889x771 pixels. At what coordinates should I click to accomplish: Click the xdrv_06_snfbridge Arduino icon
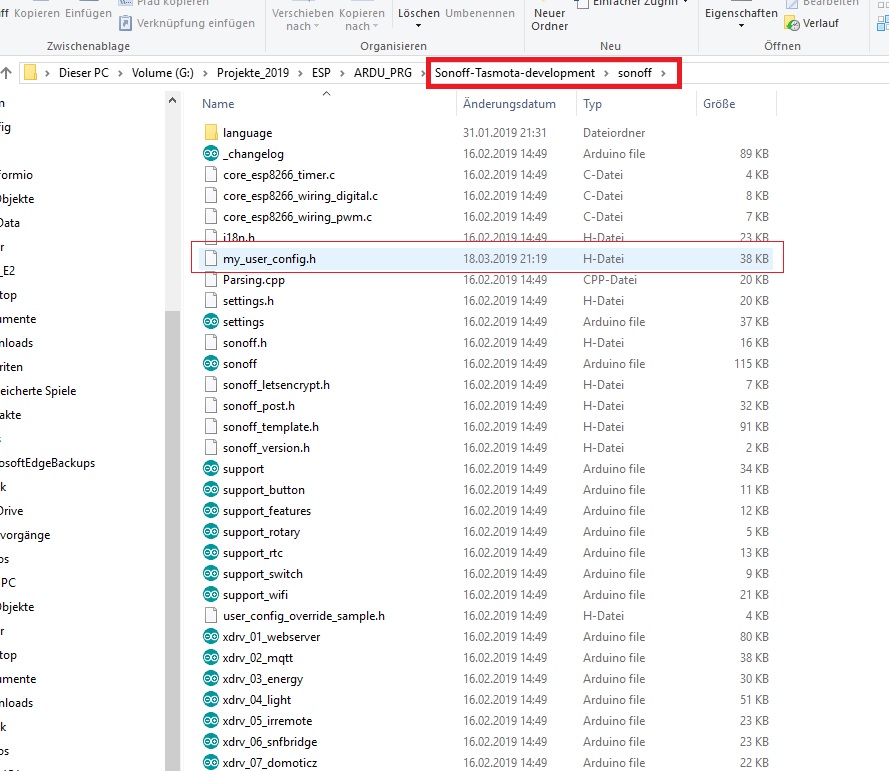click(x=211, y=741)
